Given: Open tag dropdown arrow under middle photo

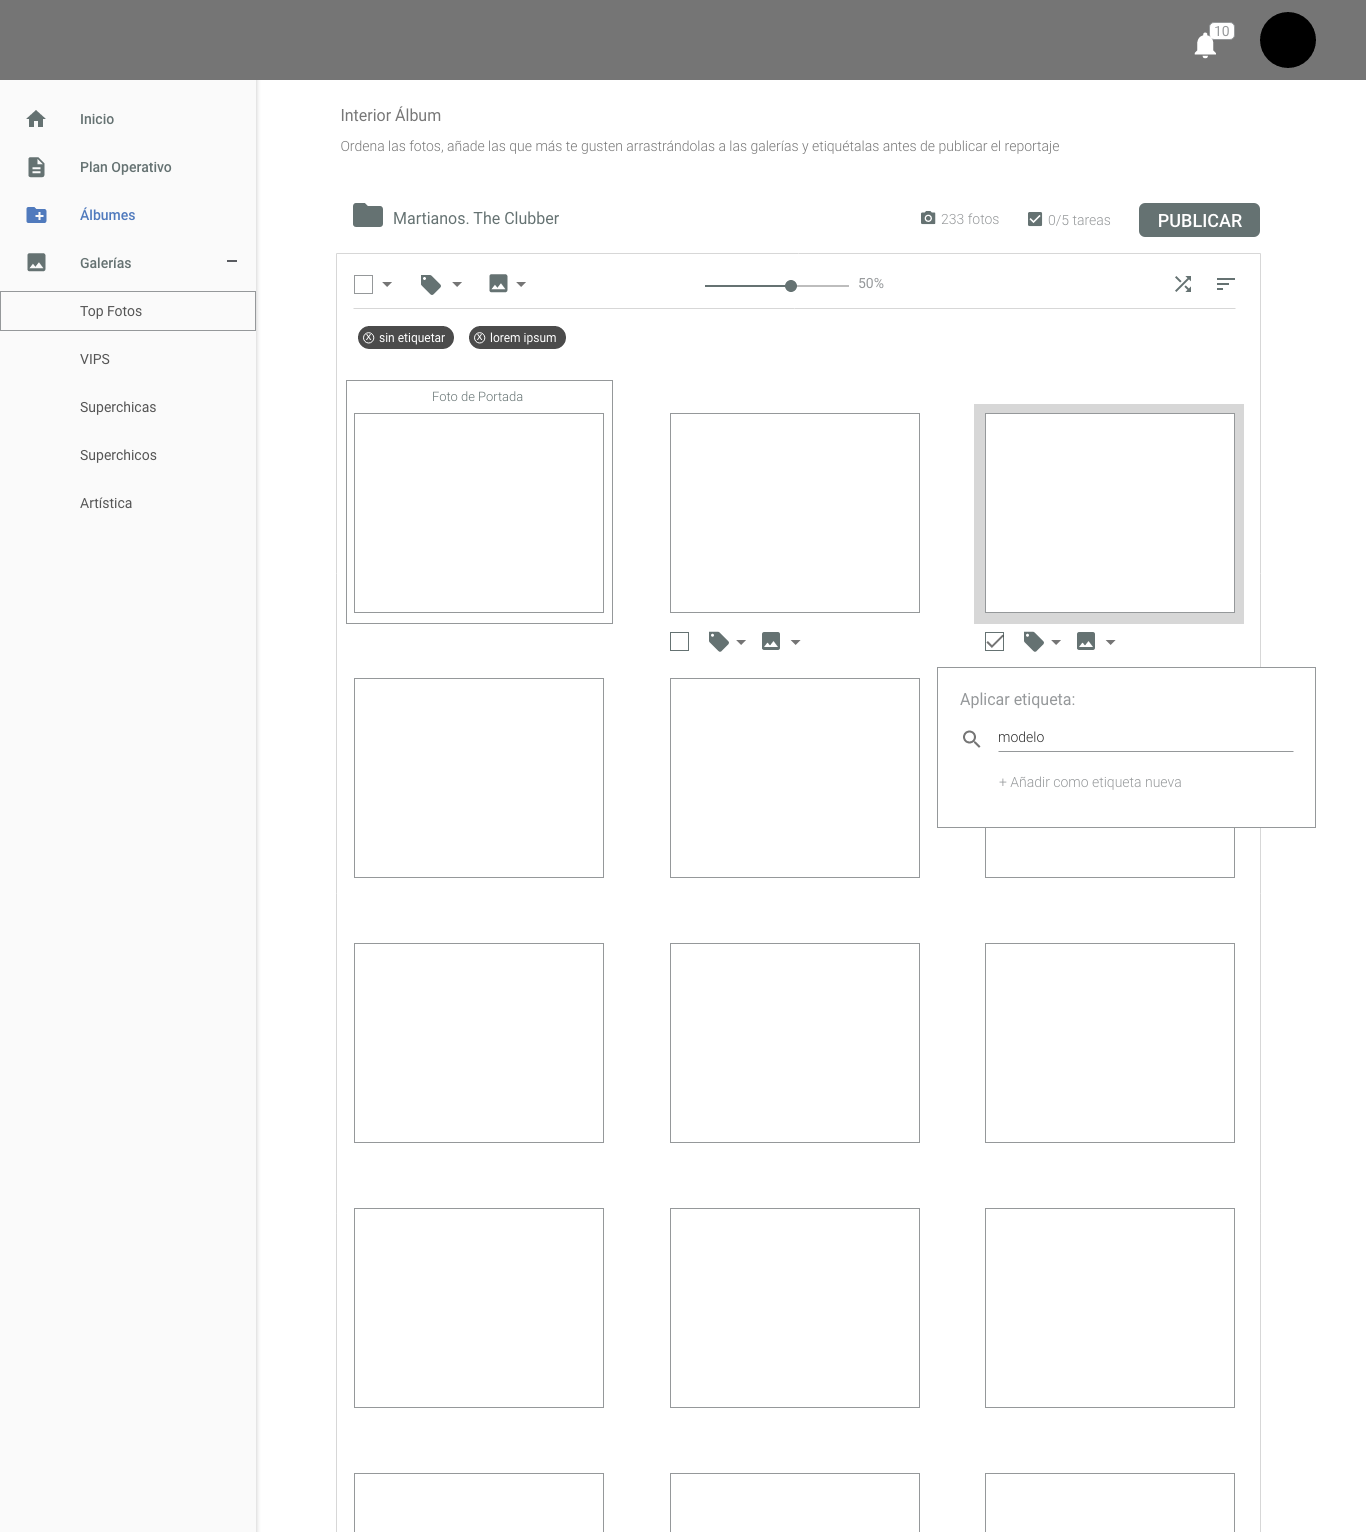Looking at the screenshot, I should tap(741, 643).
